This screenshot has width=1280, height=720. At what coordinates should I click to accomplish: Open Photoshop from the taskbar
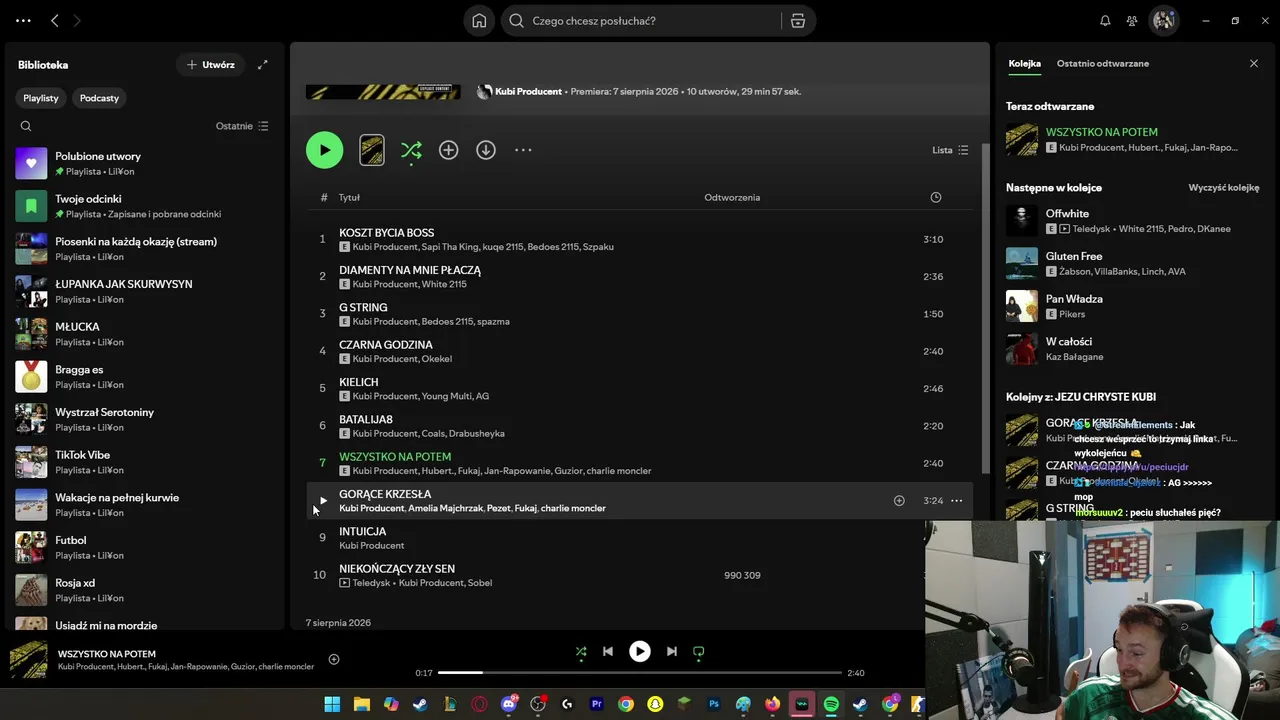[x=714, y=704]
